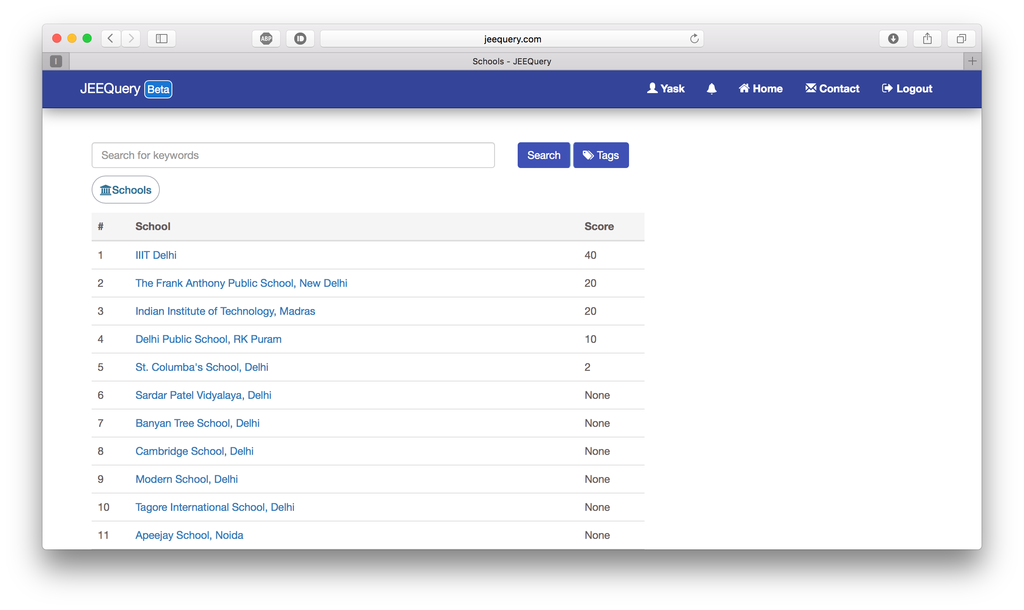Screen dimensions: 1024x610
Task: Click score 40 for IIIT Delhi
Action: point(590,255)
